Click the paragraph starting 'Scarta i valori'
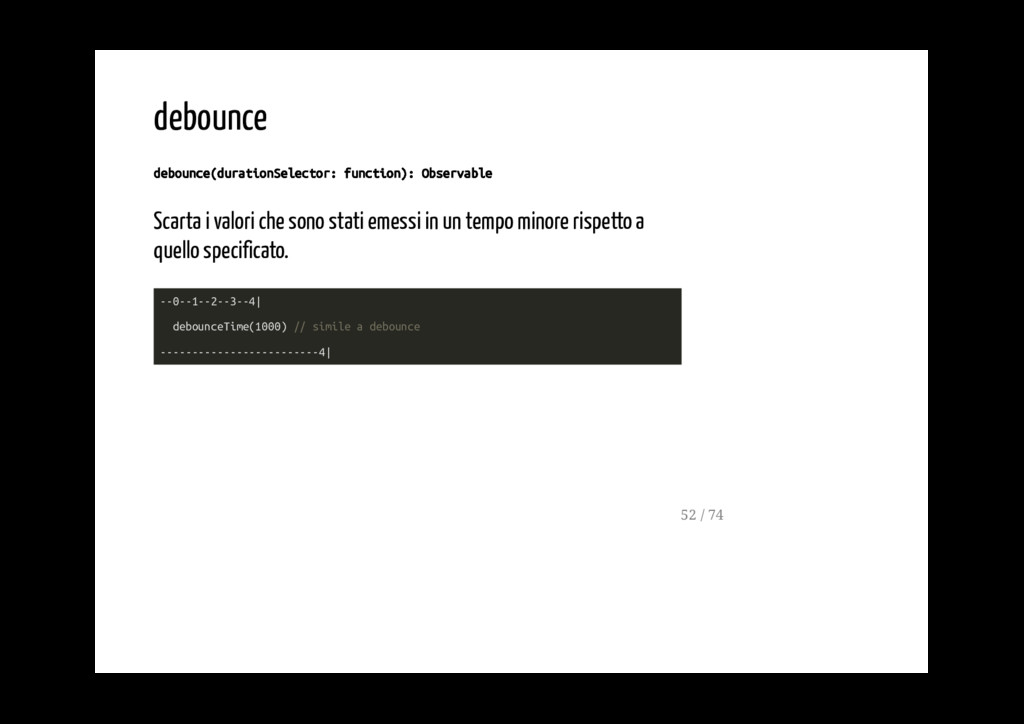This screenshot has width=1024, height=724. coord(398,236)
